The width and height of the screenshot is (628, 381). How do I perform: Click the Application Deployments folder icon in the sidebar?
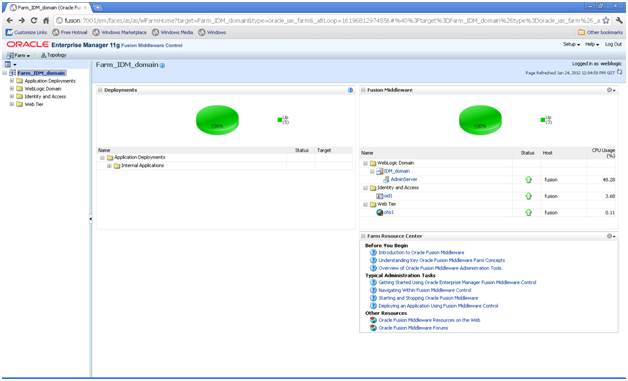pyautogui.click(x=19, y=81)
